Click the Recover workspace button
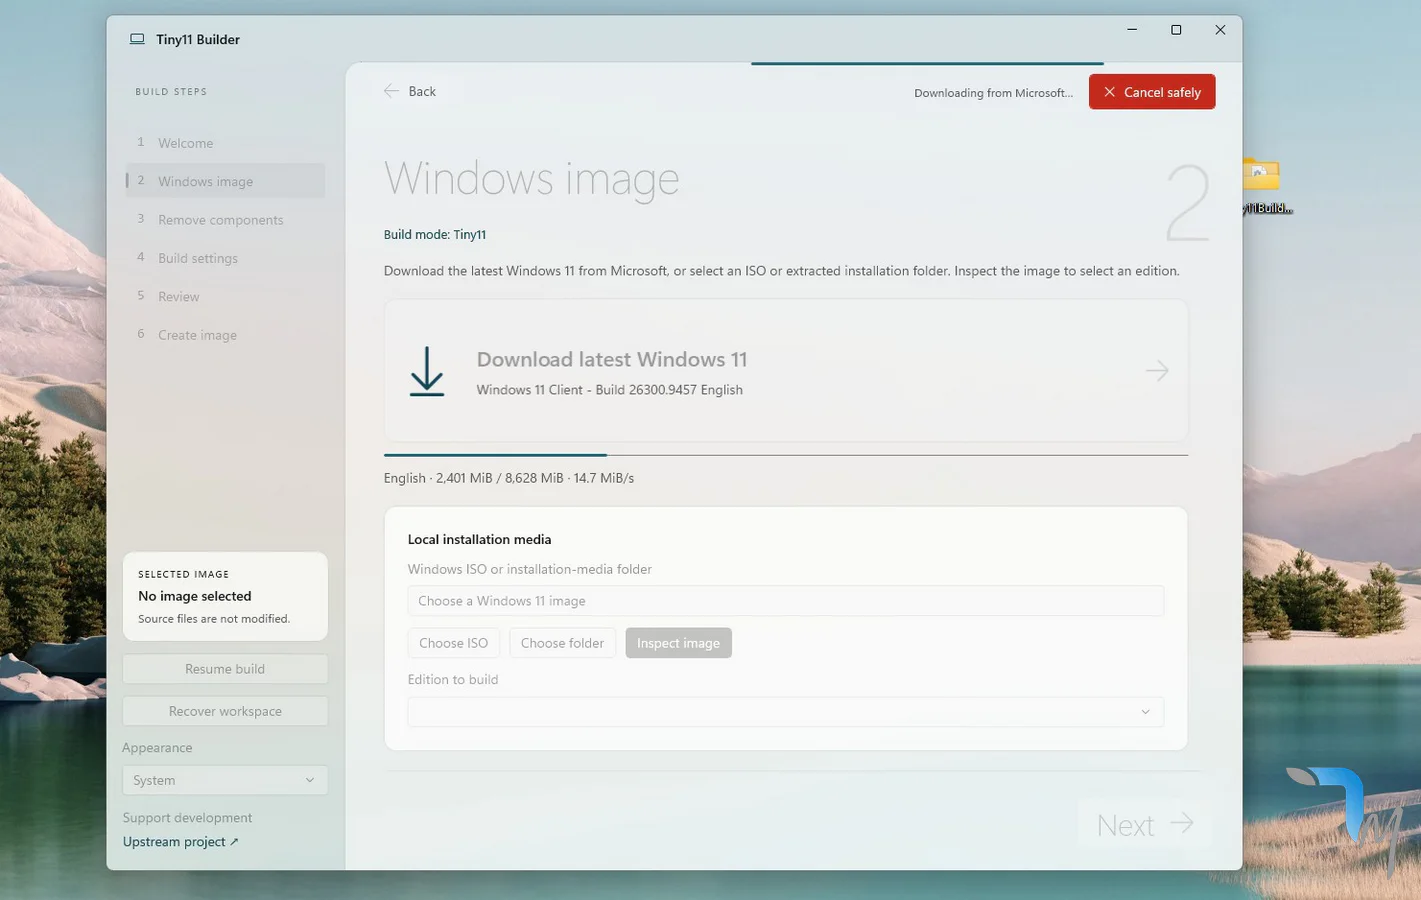 tap(225, 711)
